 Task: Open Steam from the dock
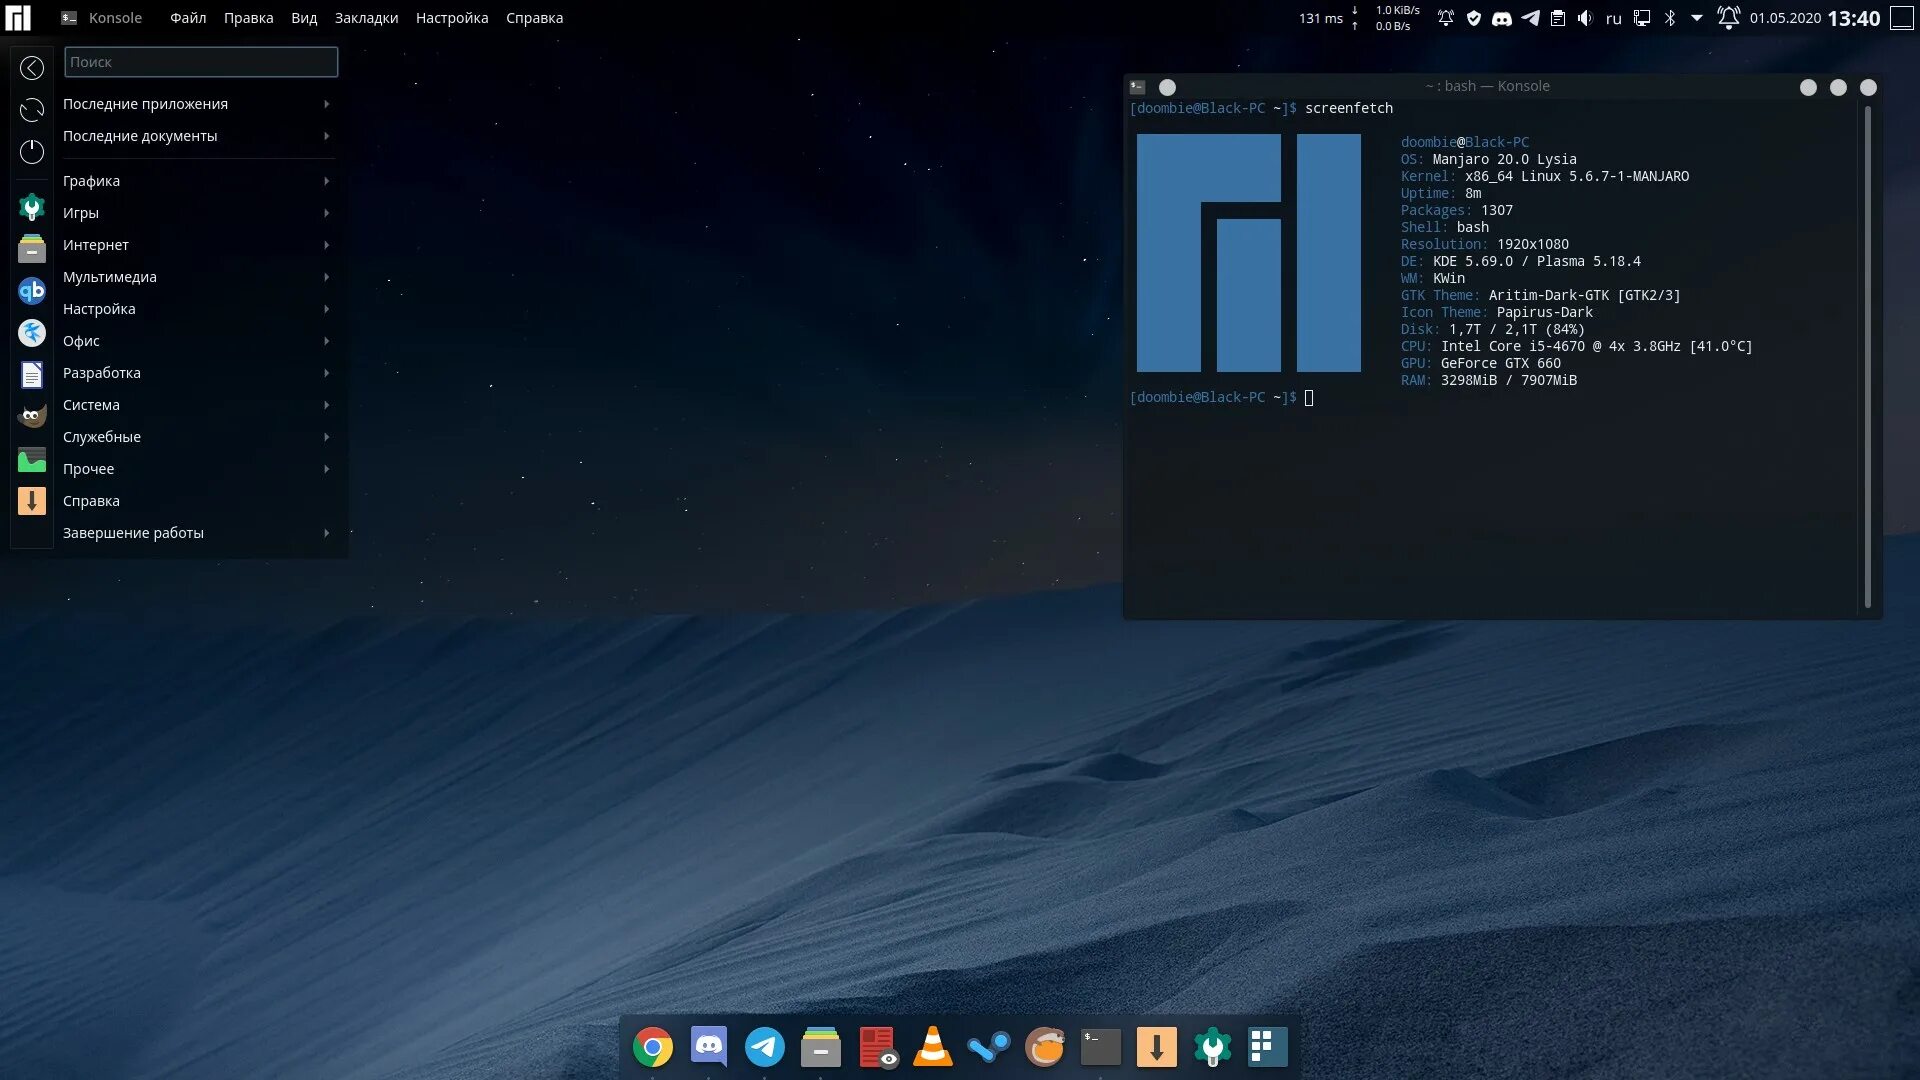[988, 1047]
